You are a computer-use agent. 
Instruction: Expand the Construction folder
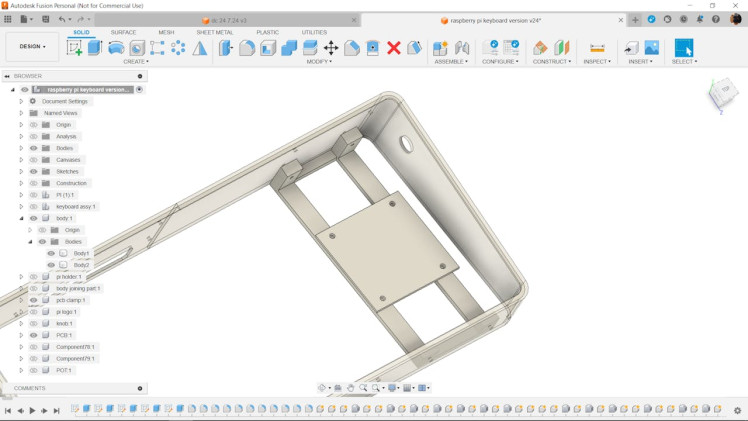click(x=21, y=183)
